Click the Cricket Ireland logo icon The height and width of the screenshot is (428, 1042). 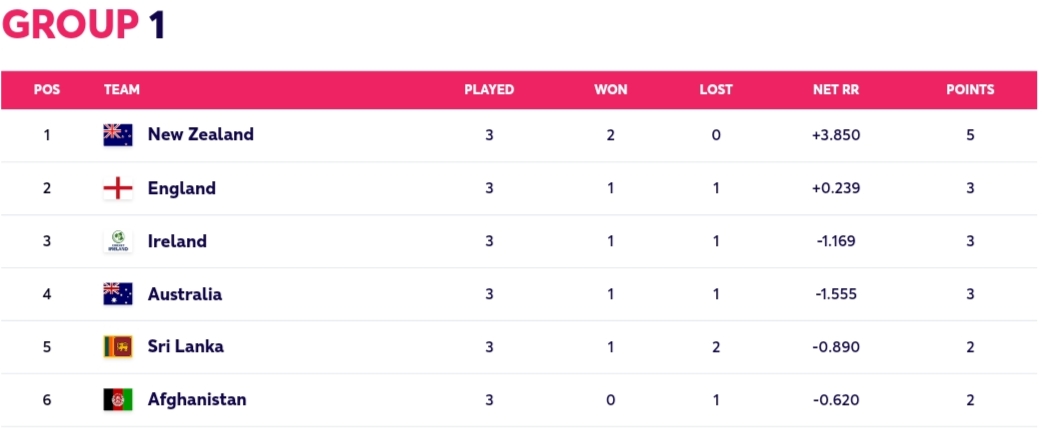pyautogui.click(x=118, y=241)
